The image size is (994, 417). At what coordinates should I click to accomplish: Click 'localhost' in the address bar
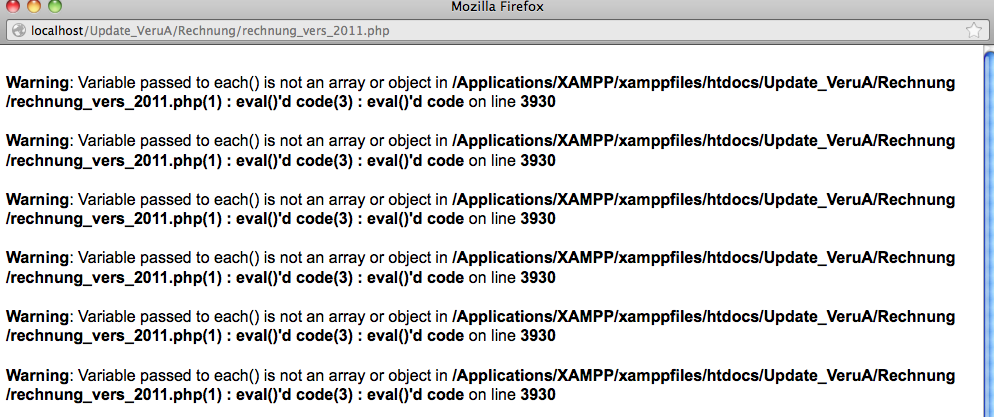pyautogui.click(x=58, y=31)
